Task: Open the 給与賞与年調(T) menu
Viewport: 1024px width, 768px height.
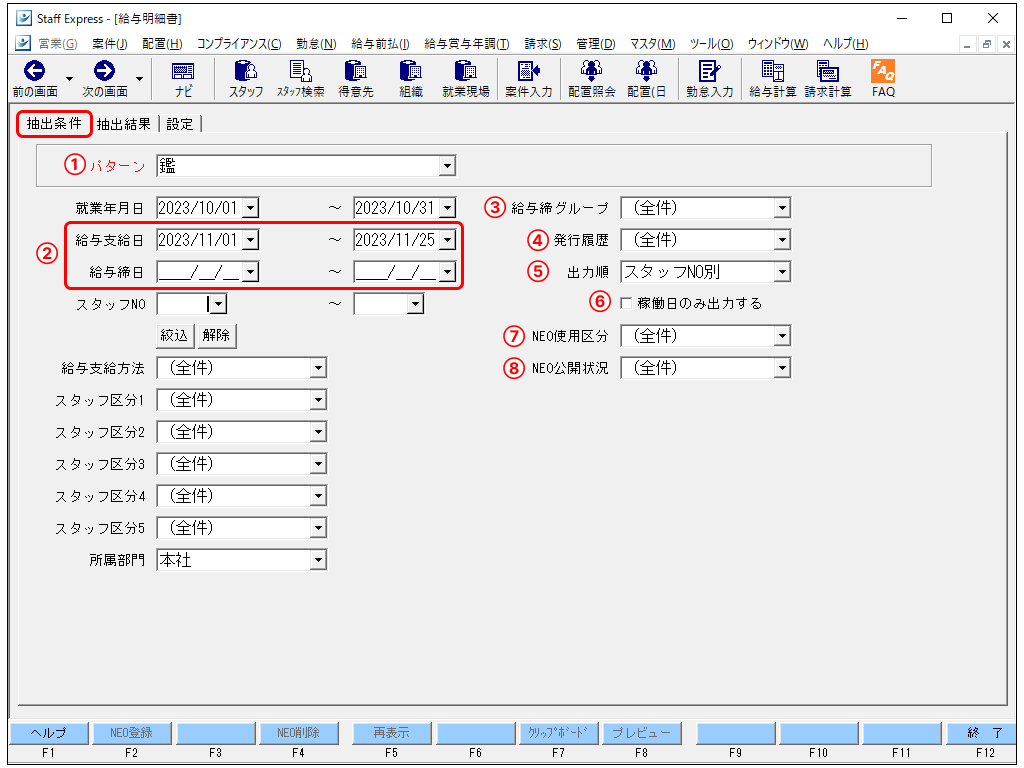Action: pos(466,44)
